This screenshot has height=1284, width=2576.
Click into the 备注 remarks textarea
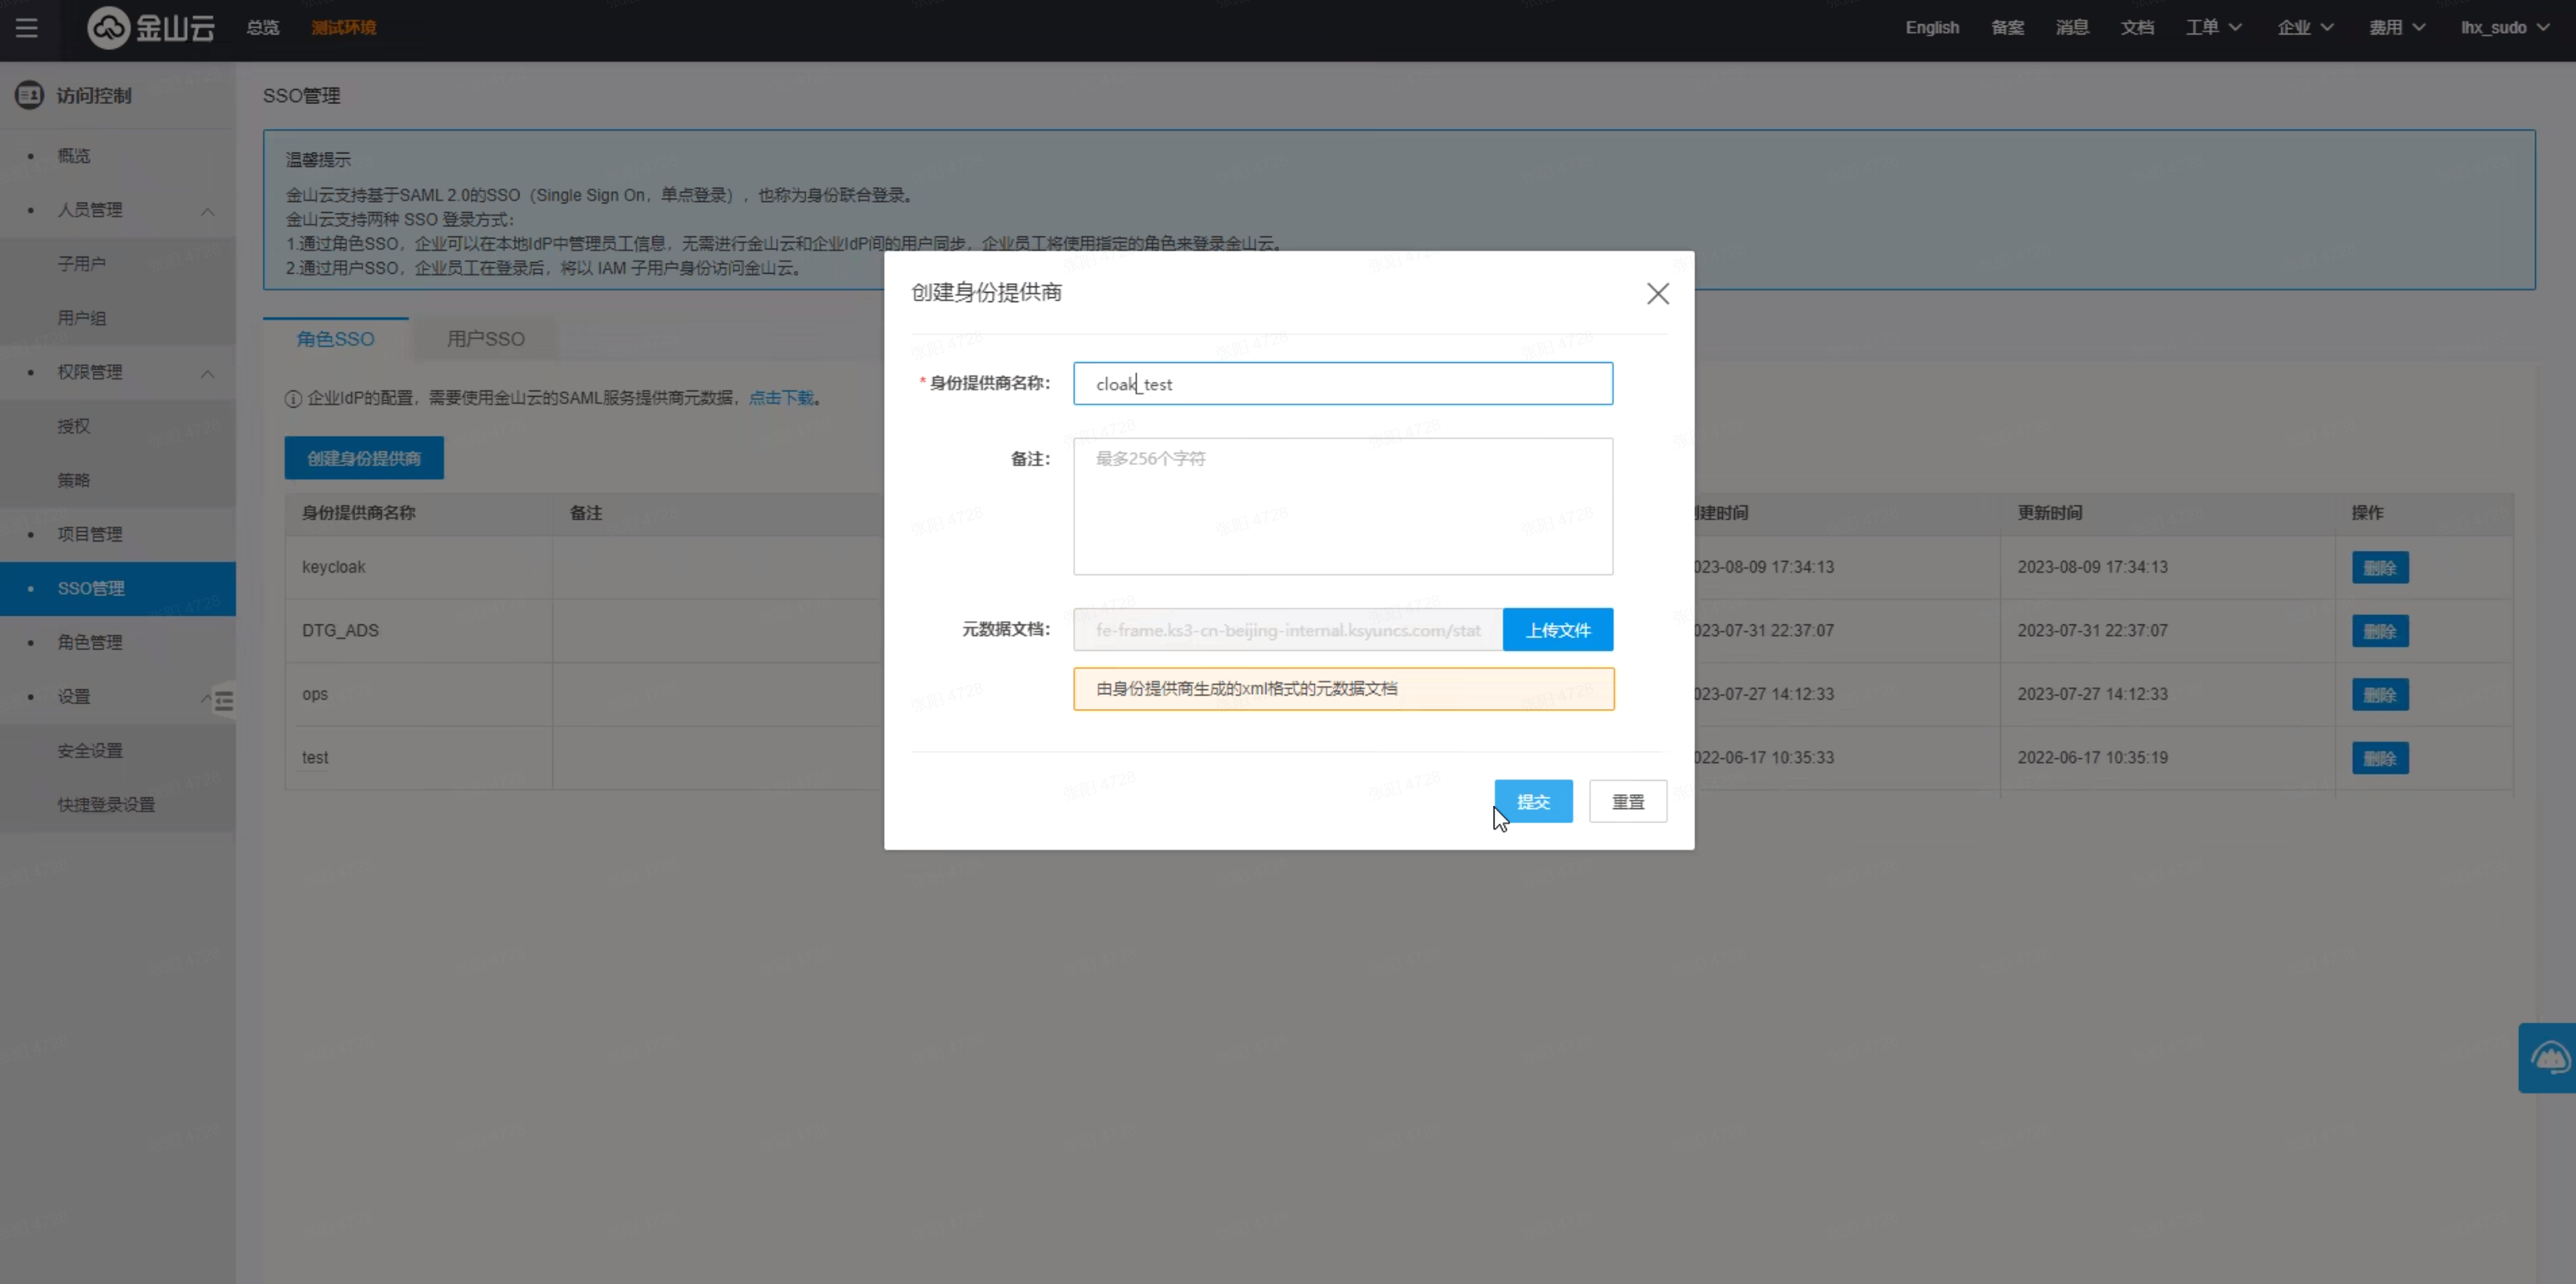click(1342, 506)
